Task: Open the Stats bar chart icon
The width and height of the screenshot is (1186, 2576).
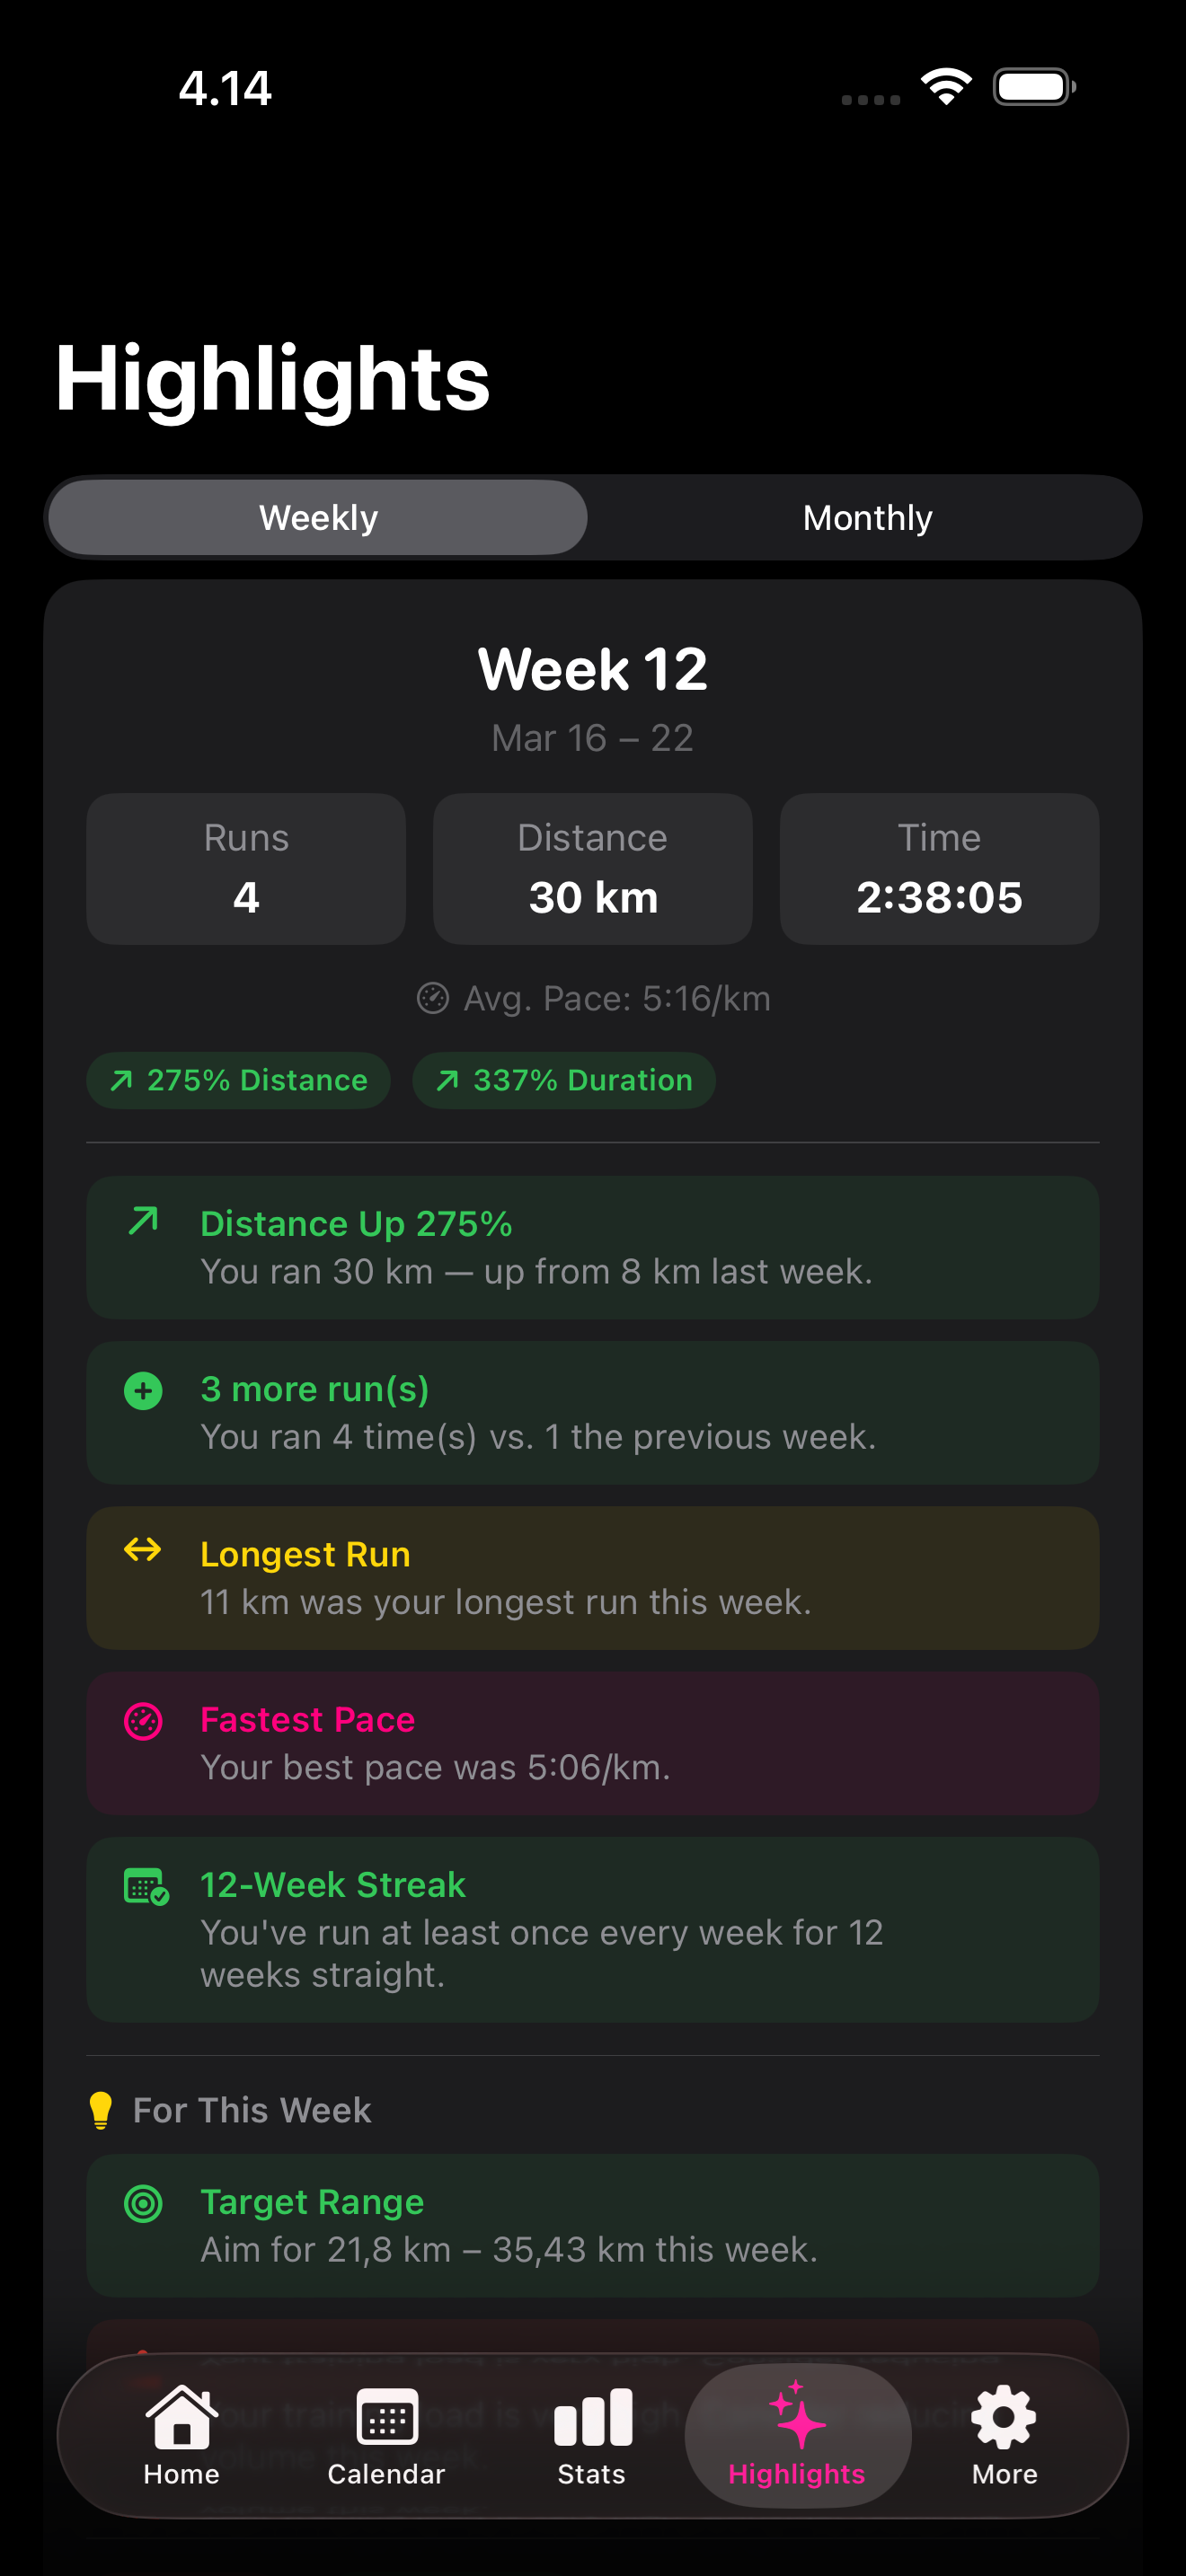Action: pos(592,2417)
